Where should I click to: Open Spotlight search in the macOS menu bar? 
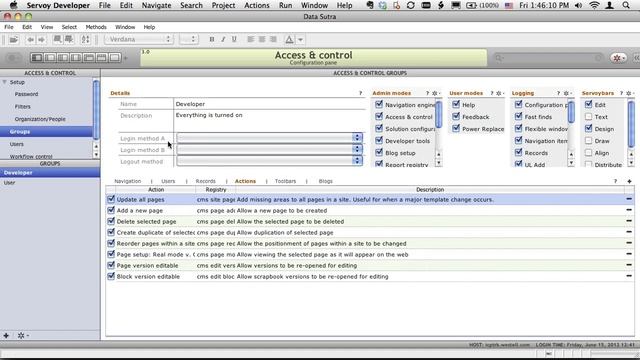pos(626,5)
